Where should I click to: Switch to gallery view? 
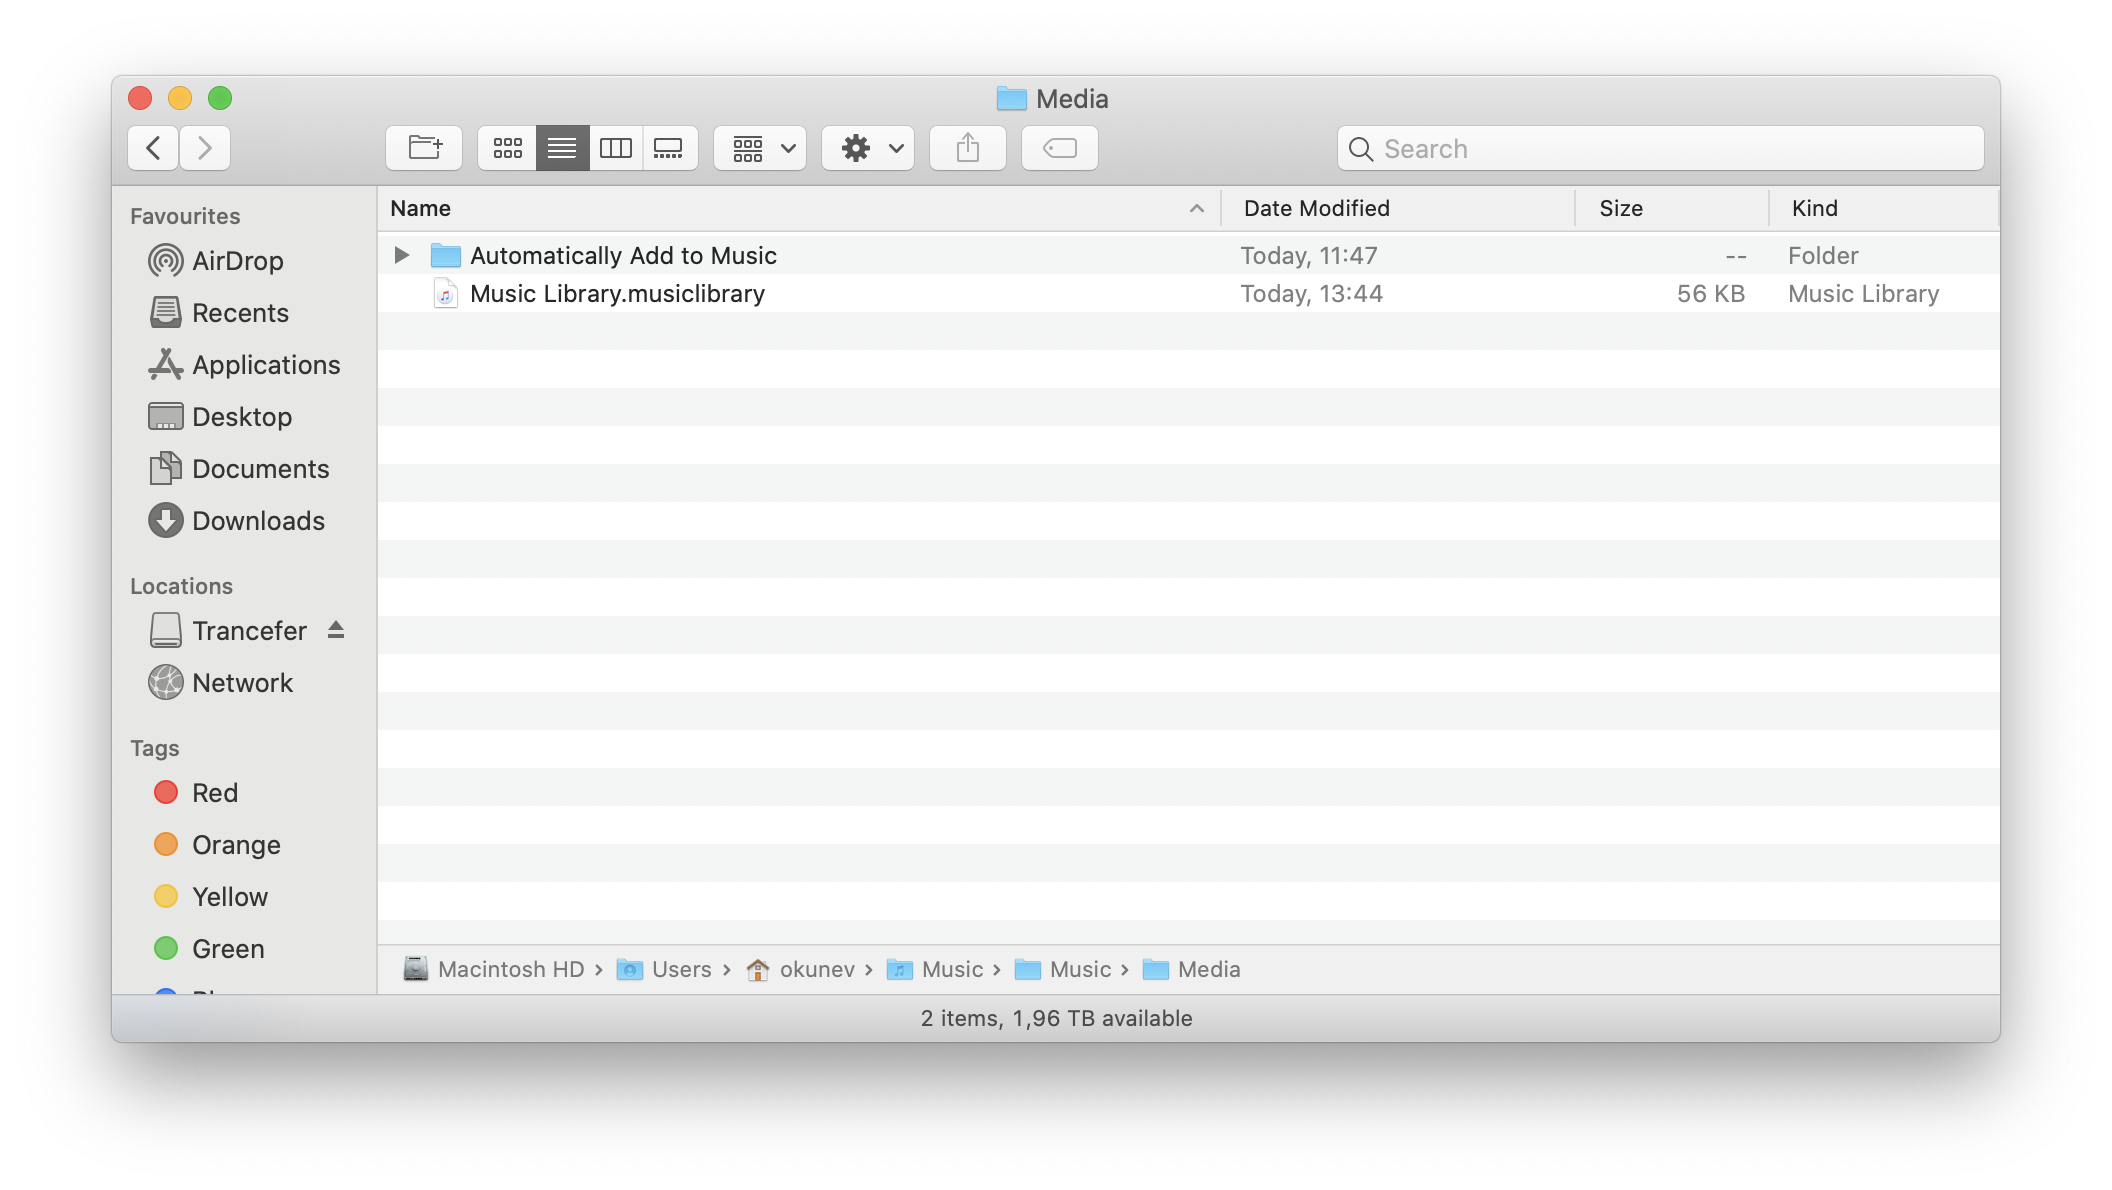coord(668,148)
